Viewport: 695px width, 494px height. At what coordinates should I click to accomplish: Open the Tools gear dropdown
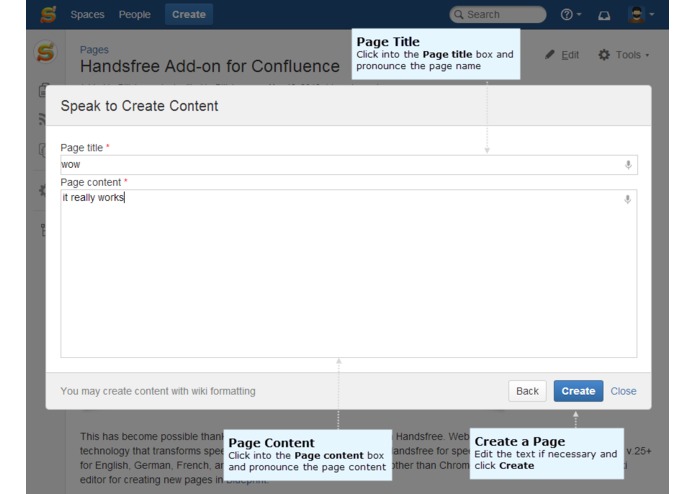(x=624, y=55)
